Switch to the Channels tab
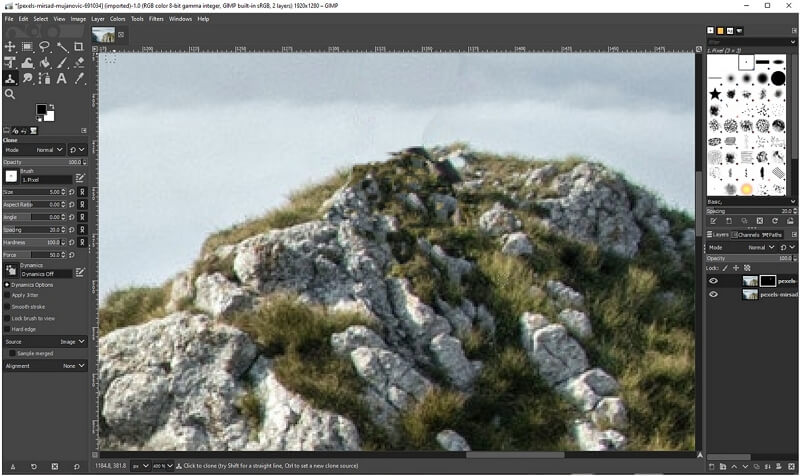 (745, 235)
